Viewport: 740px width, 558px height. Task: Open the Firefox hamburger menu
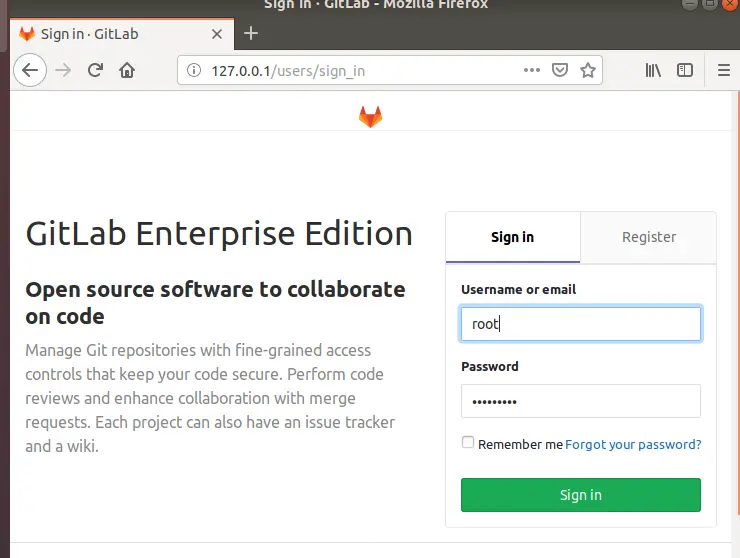pos(723,70)
